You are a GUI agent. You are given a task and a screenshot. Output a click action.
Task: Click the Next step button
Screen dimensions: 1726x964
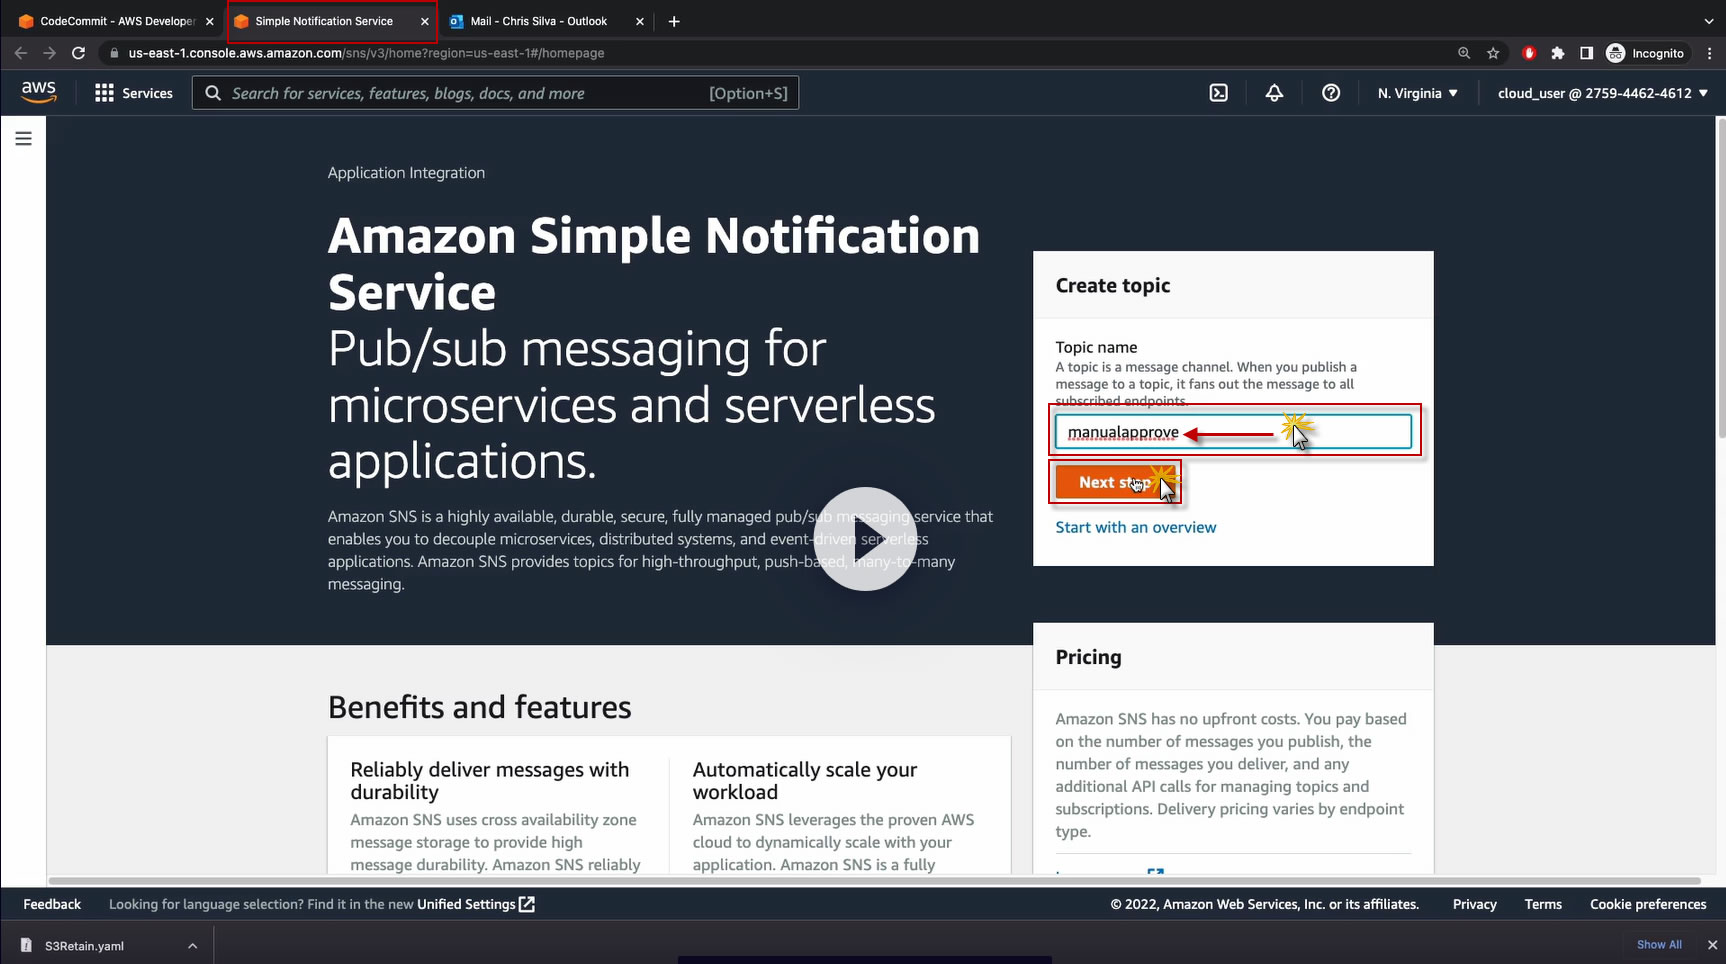(1115, 482)
